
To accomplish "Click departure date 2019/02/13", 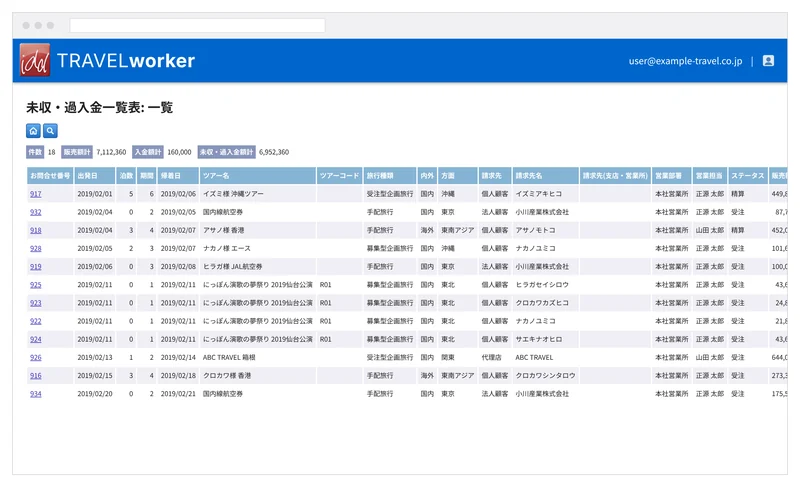I will pyautogui.click(x=95, y=357).
